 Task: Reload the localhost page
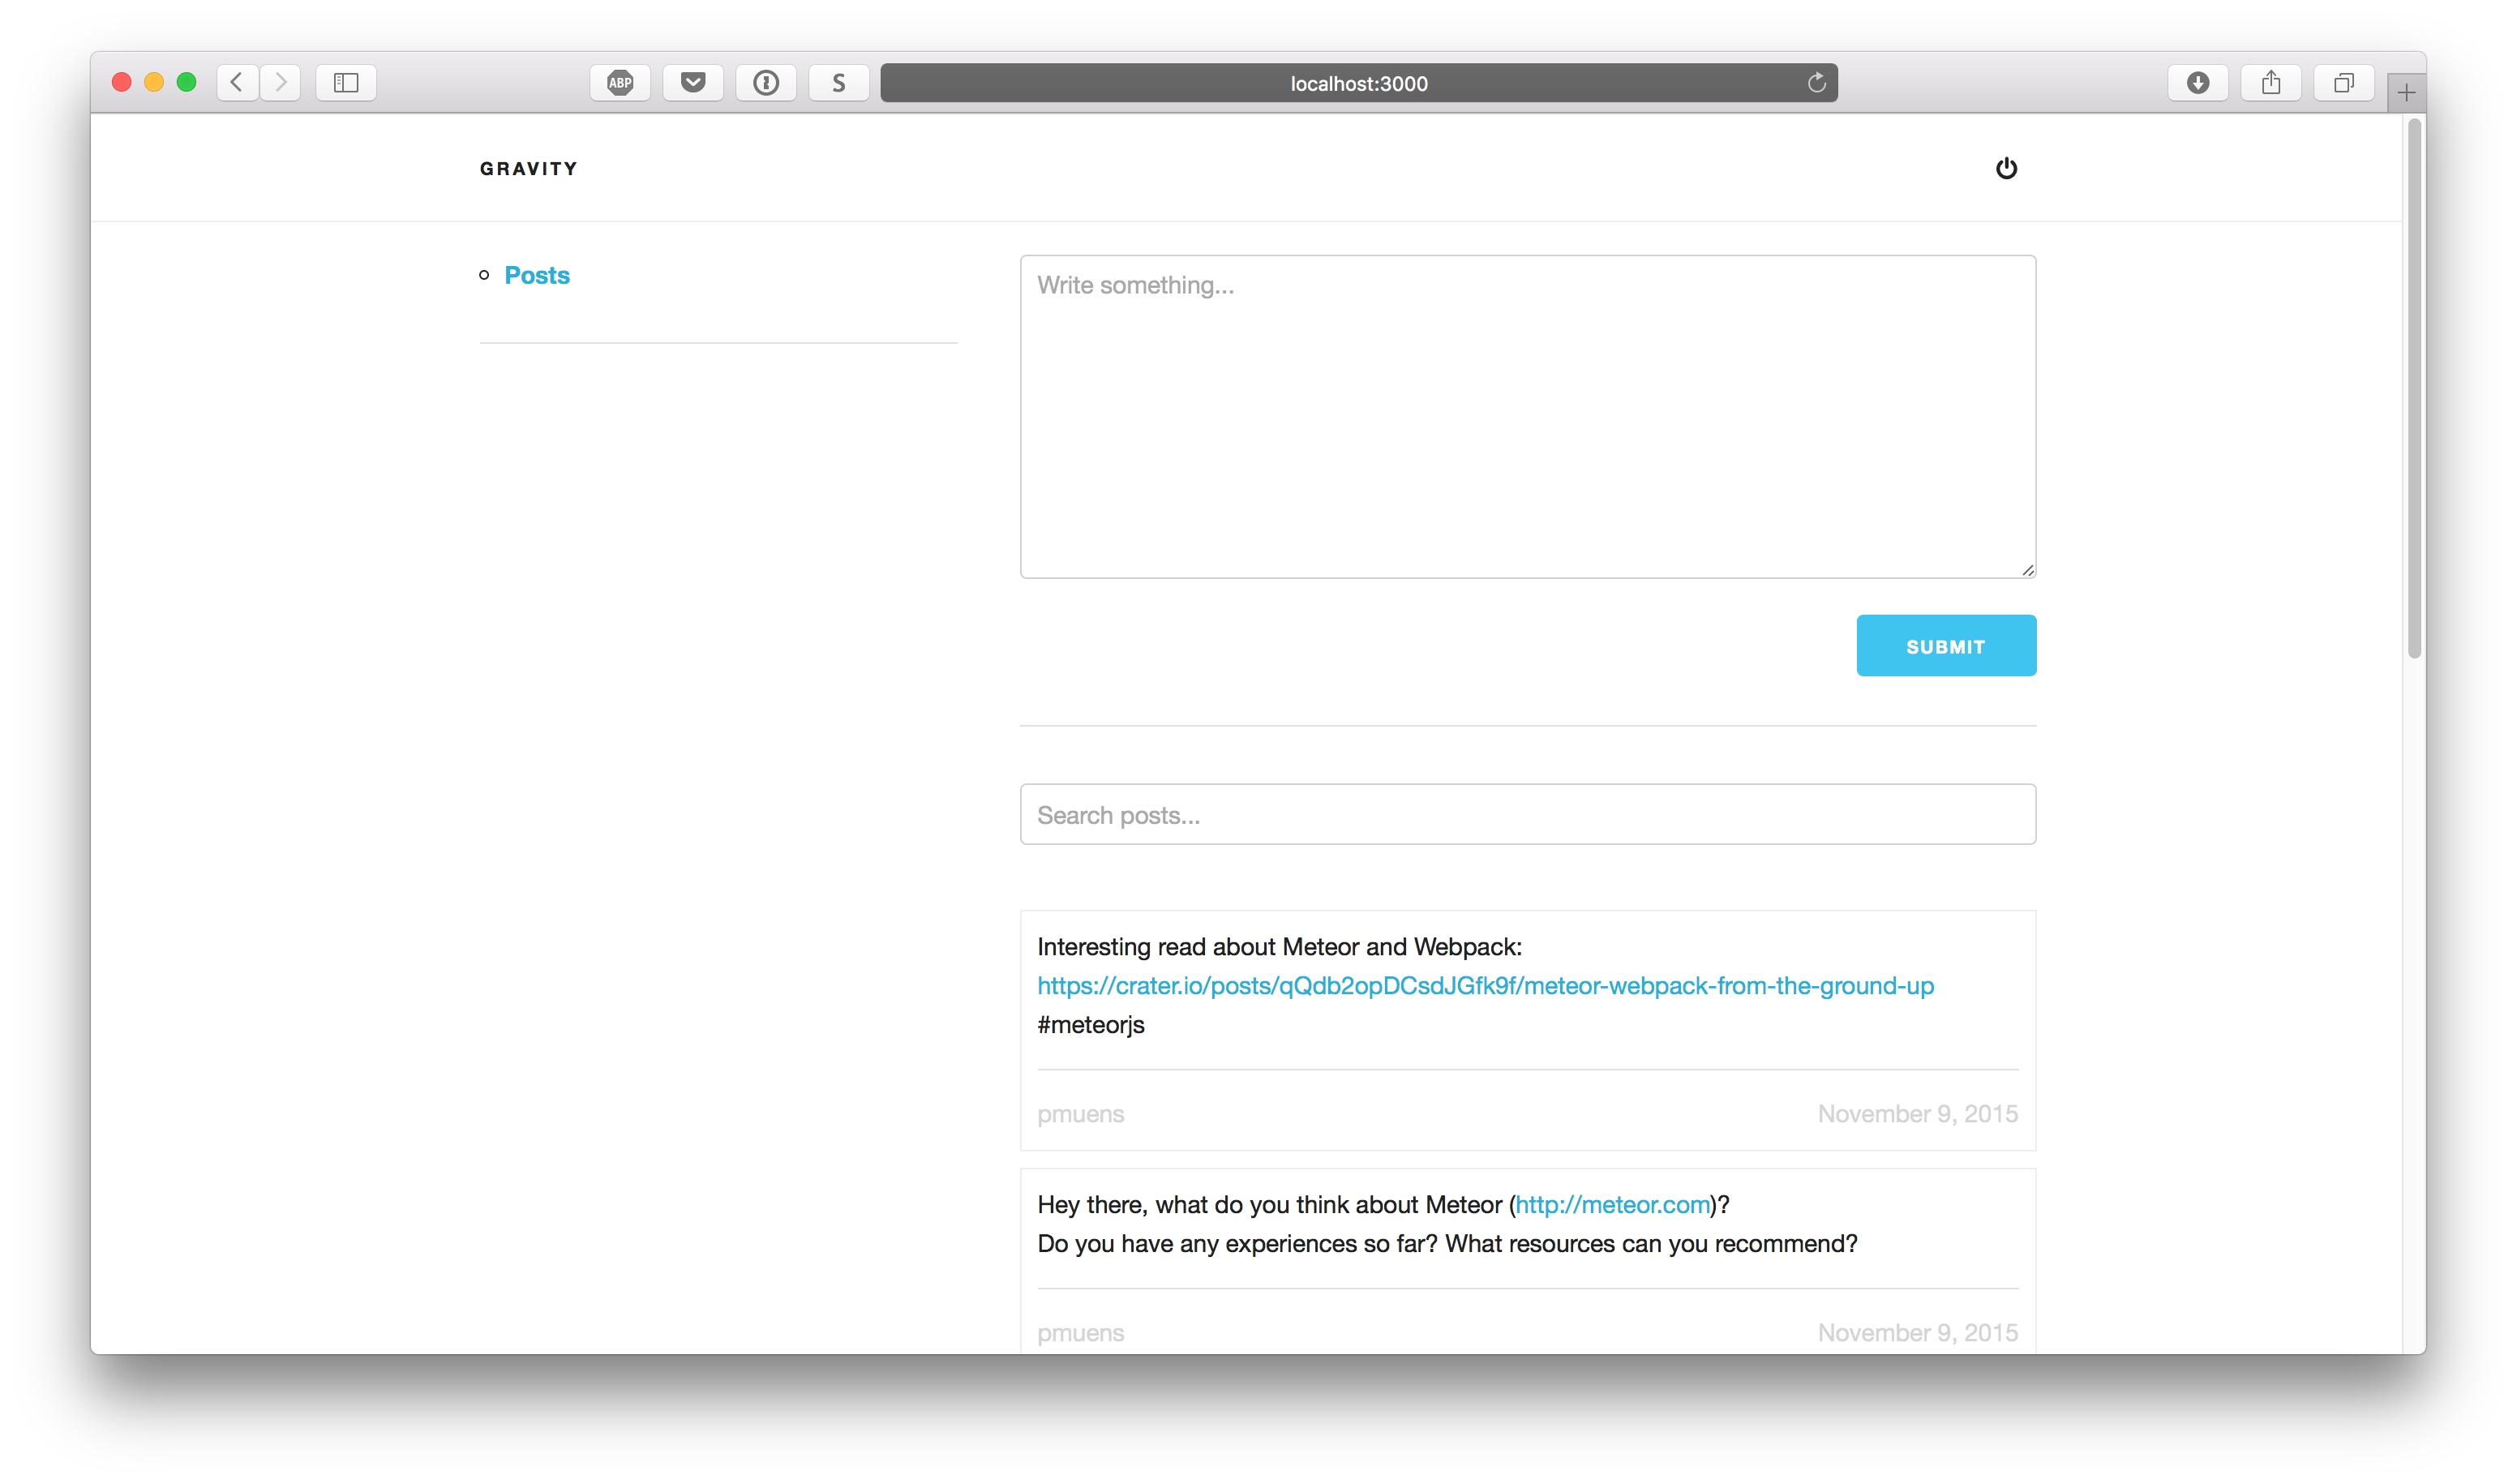click(1816, 83)
